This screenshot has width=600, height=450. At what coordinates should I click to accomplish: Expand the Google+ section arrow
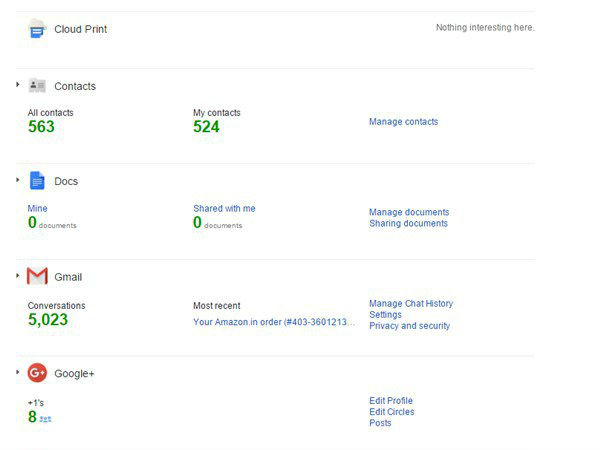point(18,372)
